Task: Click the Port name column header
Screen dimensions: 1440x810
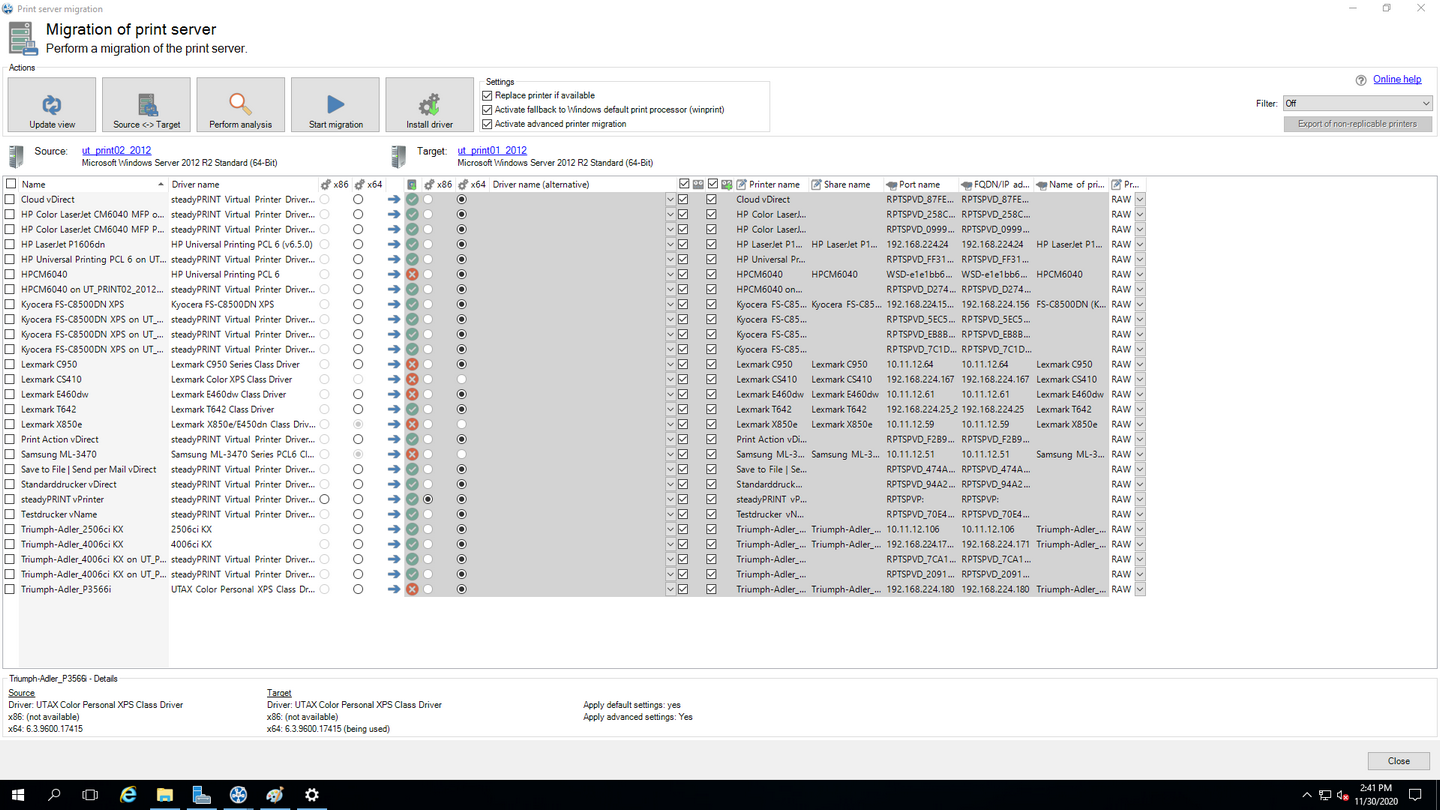Action: 921,184
